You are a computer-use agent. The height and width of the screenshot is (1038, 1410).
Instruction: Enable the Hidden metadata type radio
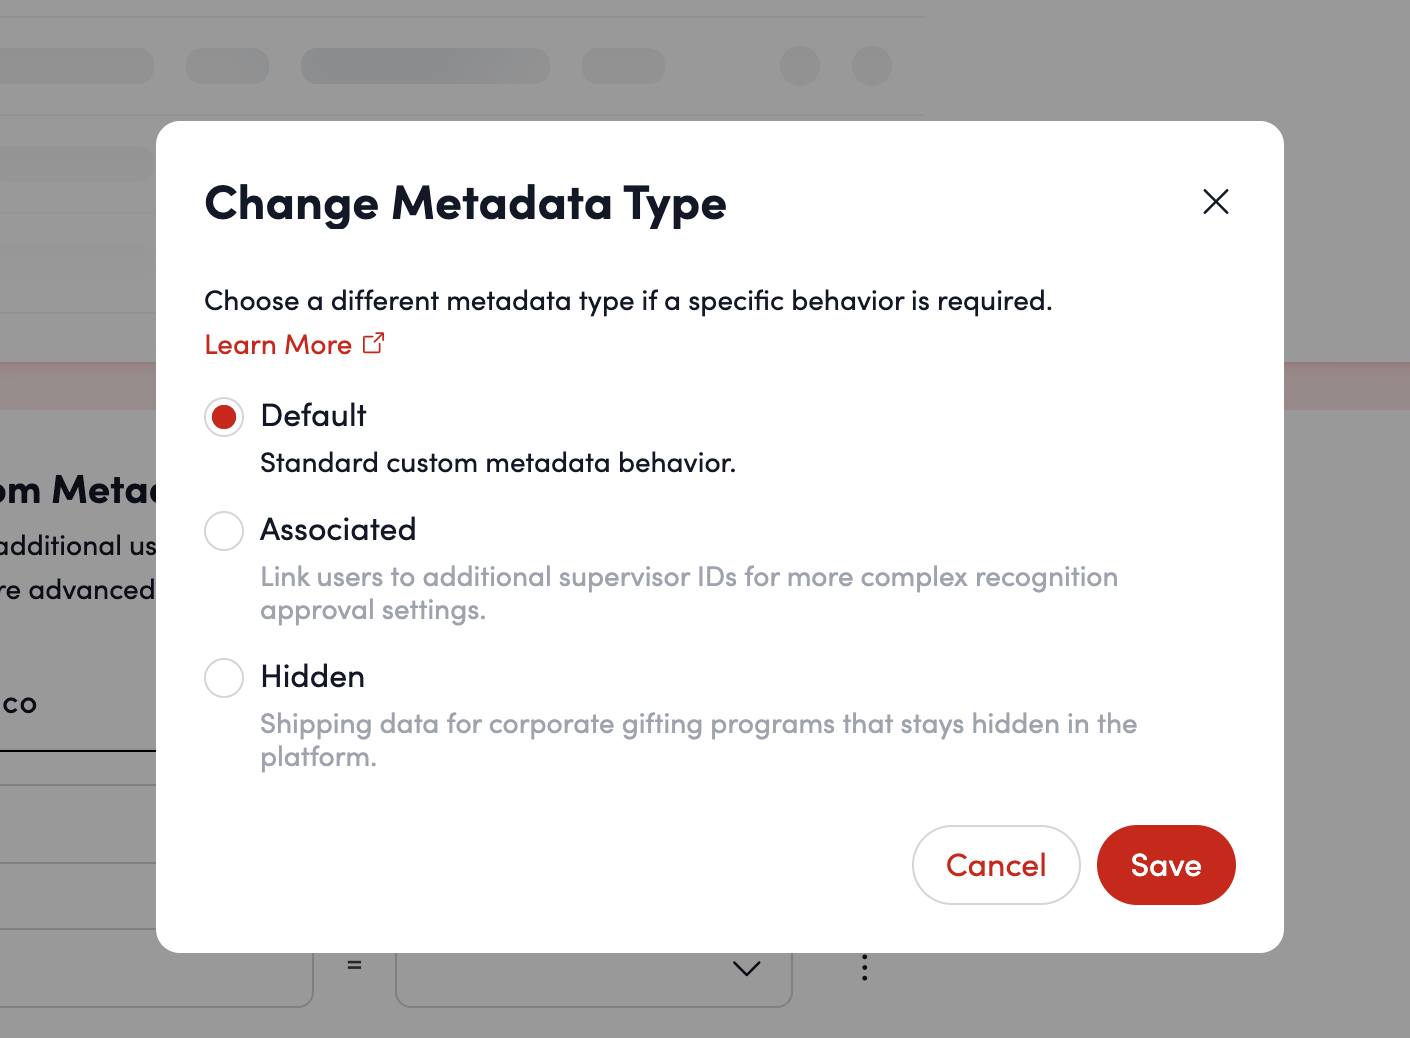coord(224,678)
